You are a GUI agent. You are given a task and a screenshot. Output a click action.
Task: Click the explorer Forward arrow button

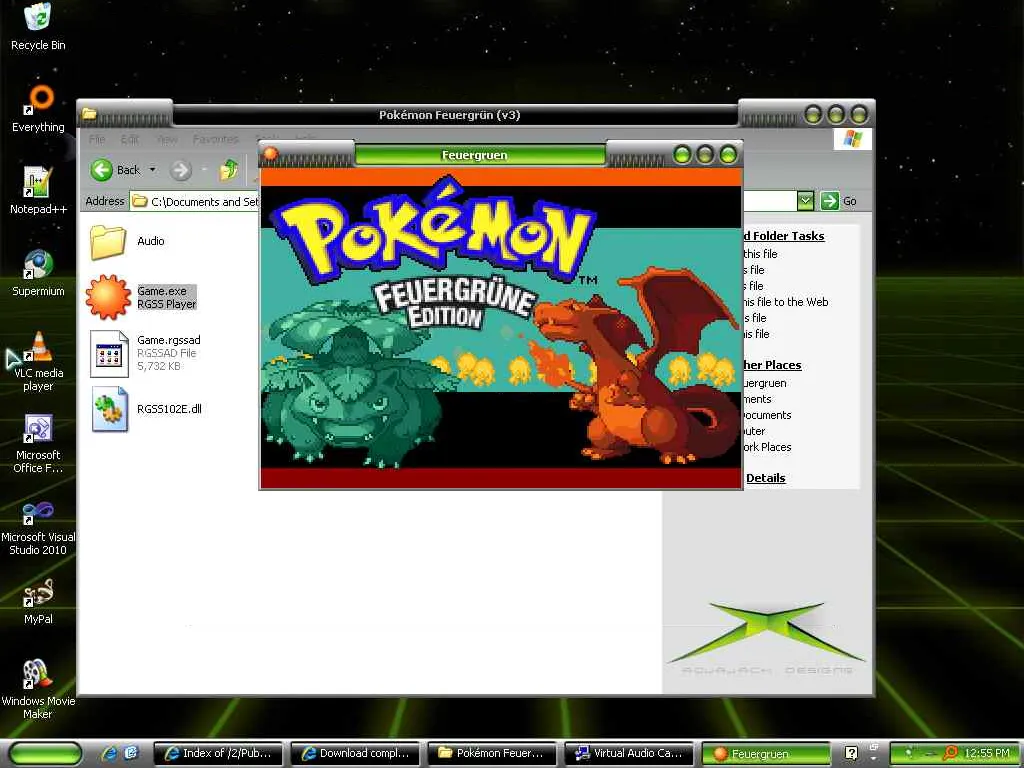point(181,170)
